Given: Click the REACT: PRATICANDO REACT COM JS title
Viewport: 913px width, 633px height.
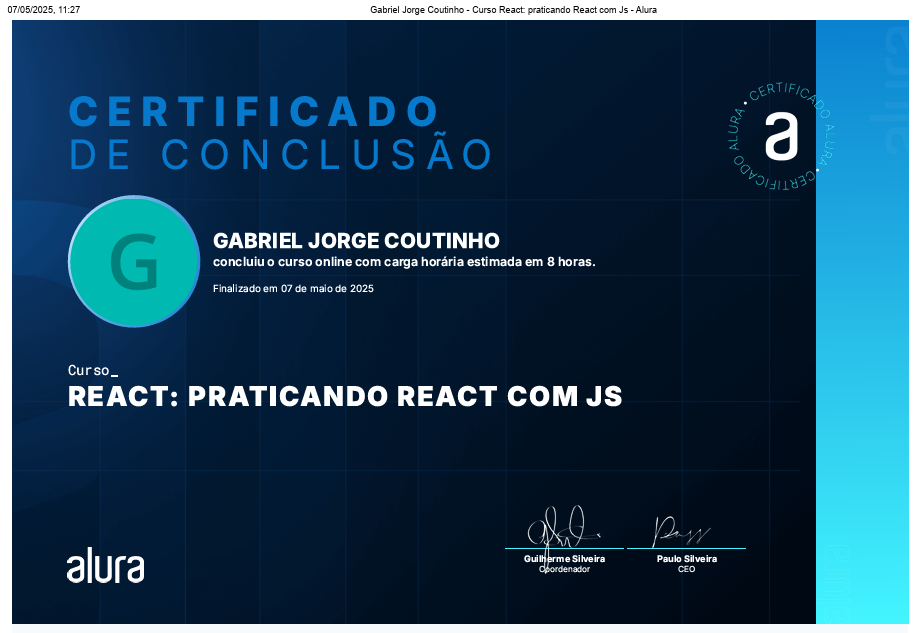Looking at the screenshot, I should pyautogui.click(x=345, y=396).
